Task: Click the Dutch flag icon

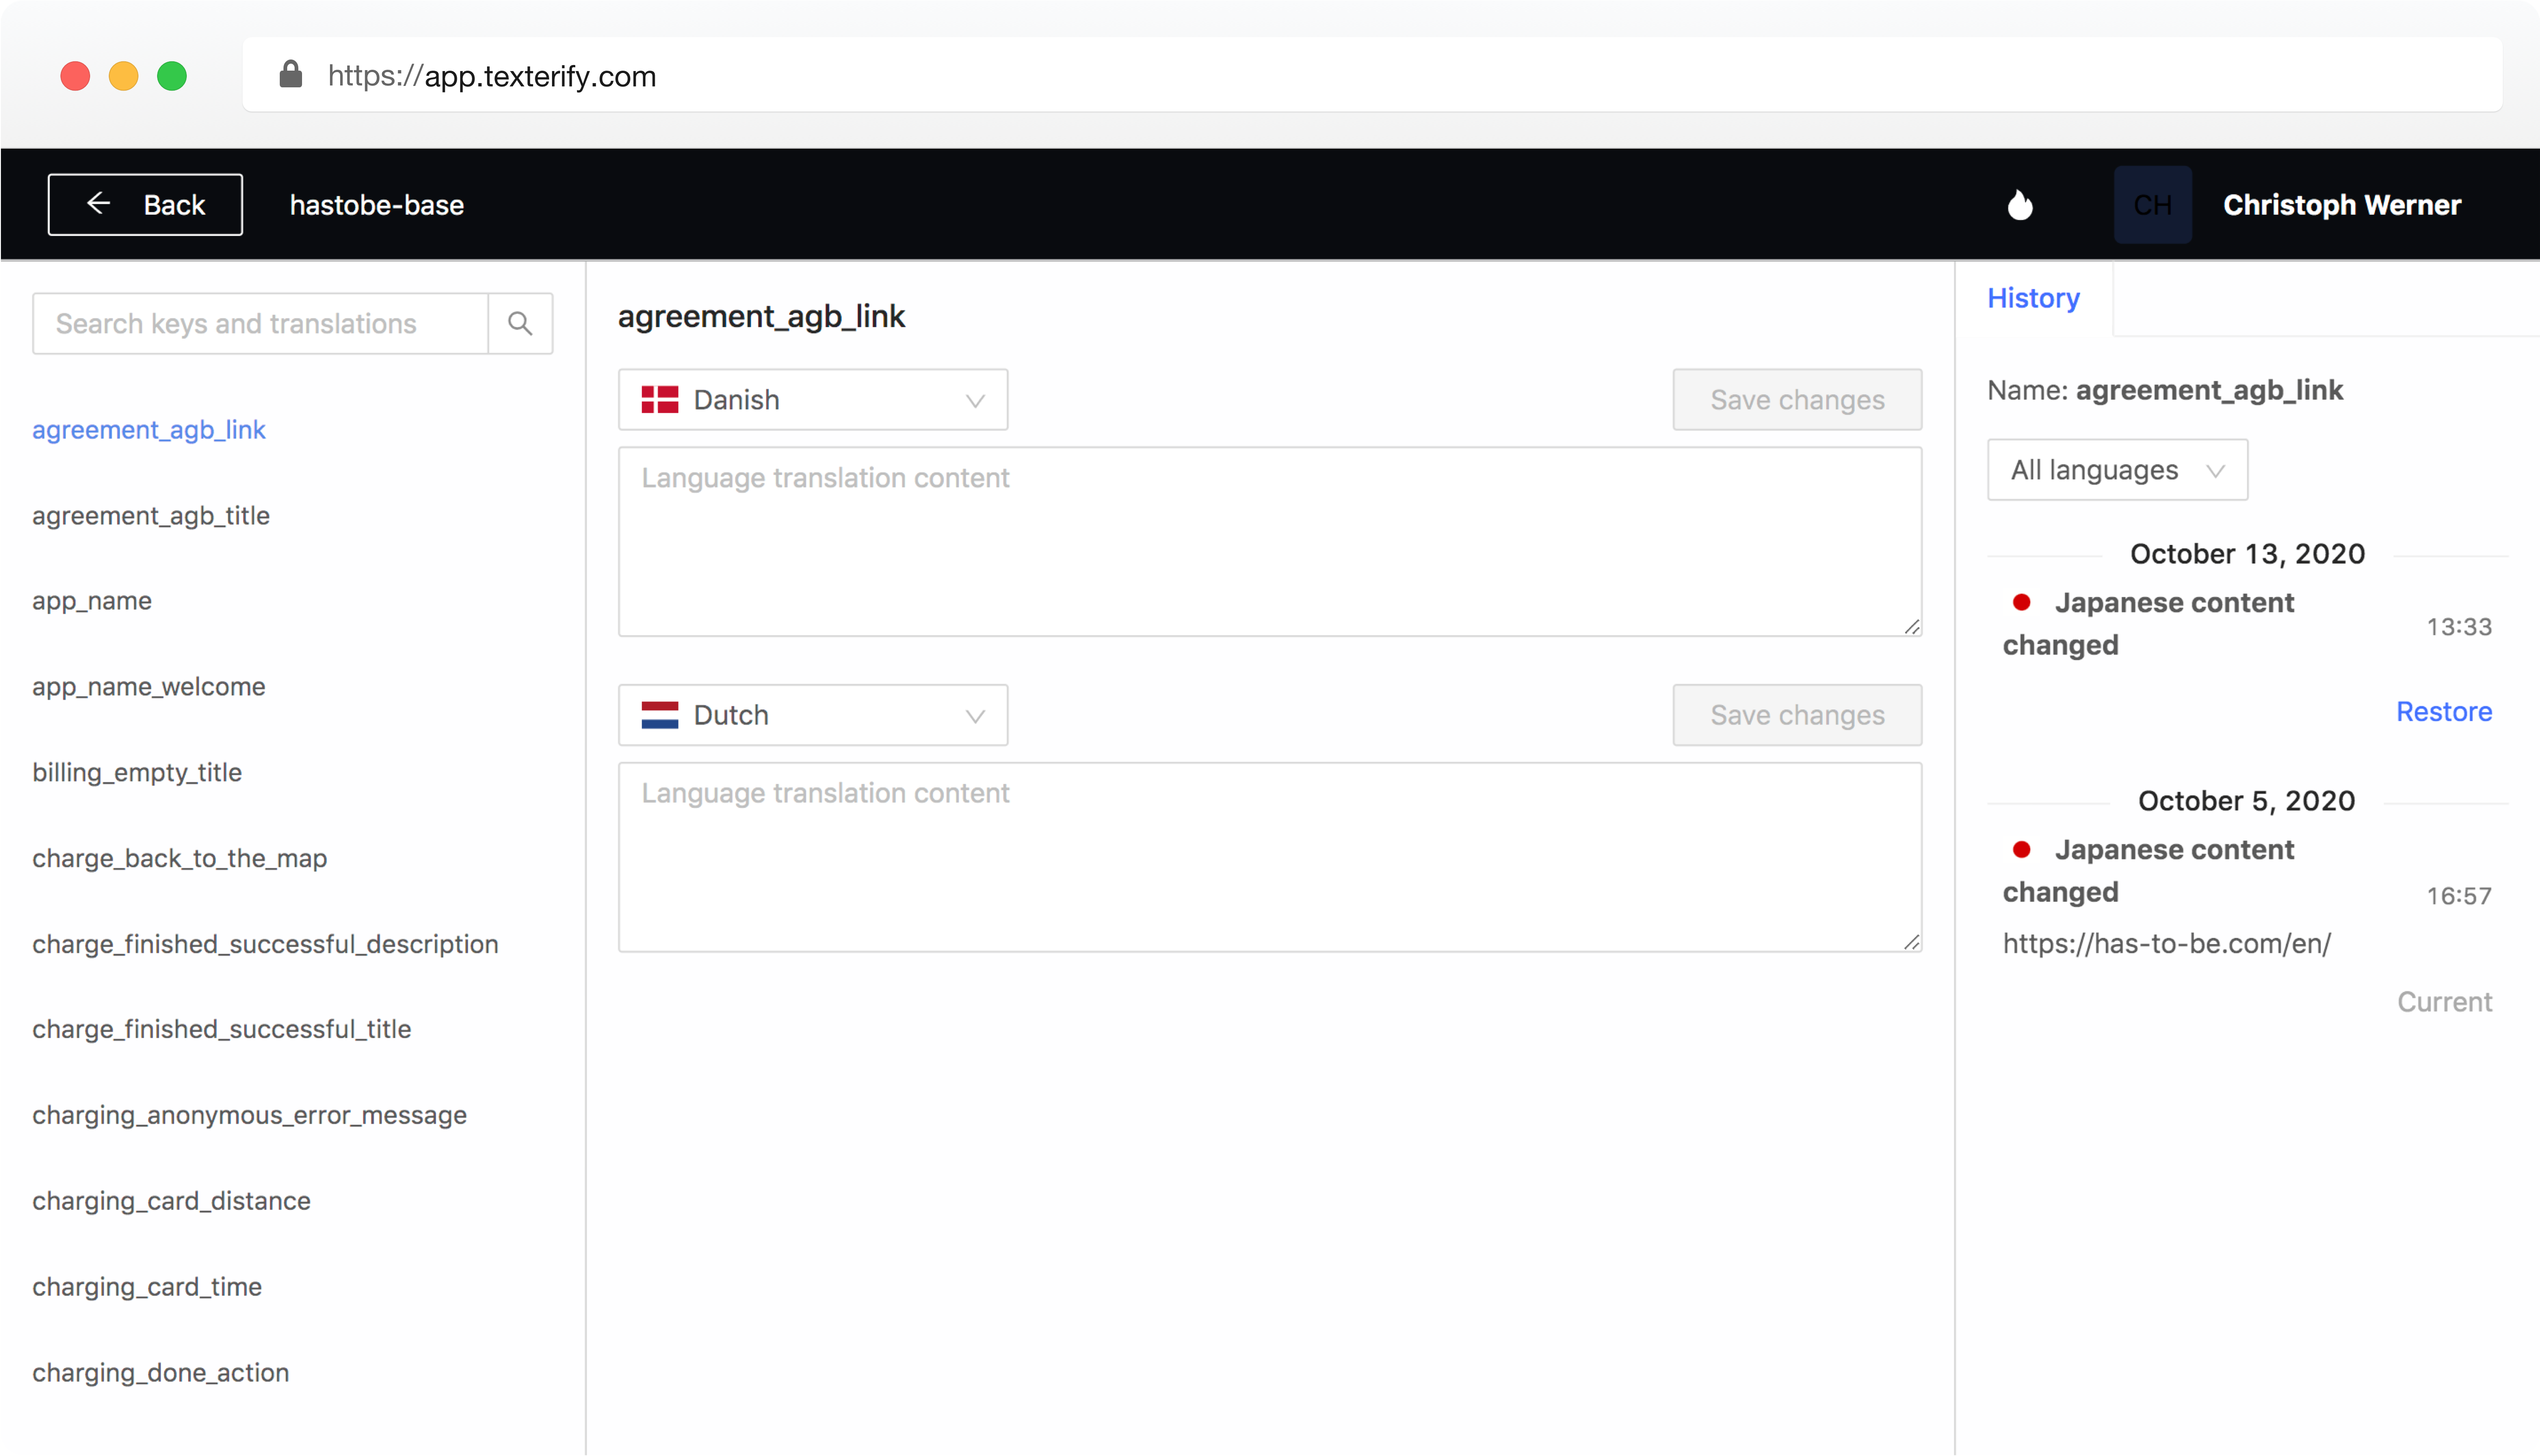Action: pyautogui.click(x=660, y=715)
